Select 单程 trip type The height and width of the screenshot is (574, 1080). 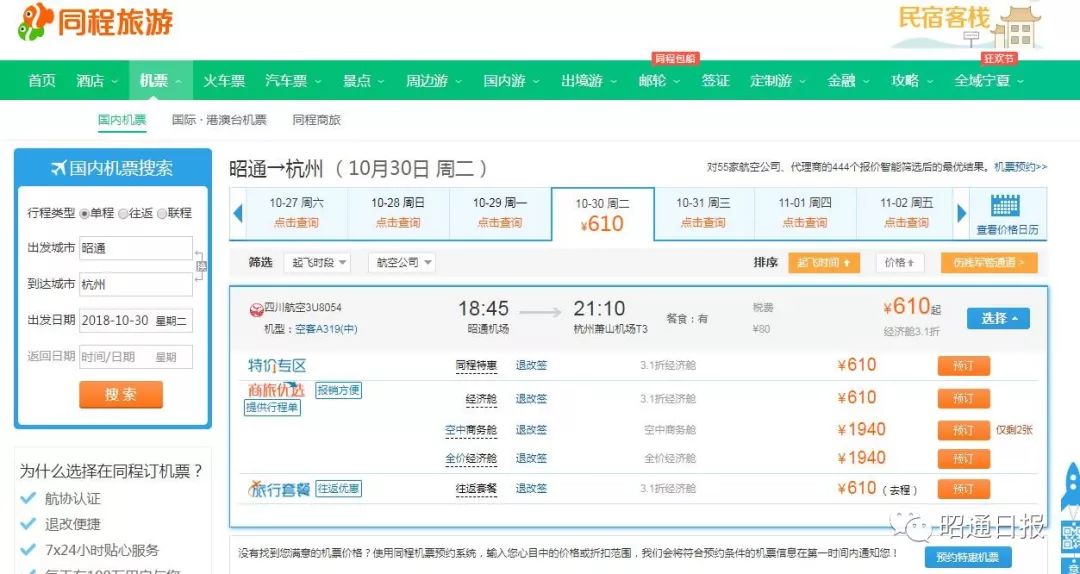[x=85, y=214]
